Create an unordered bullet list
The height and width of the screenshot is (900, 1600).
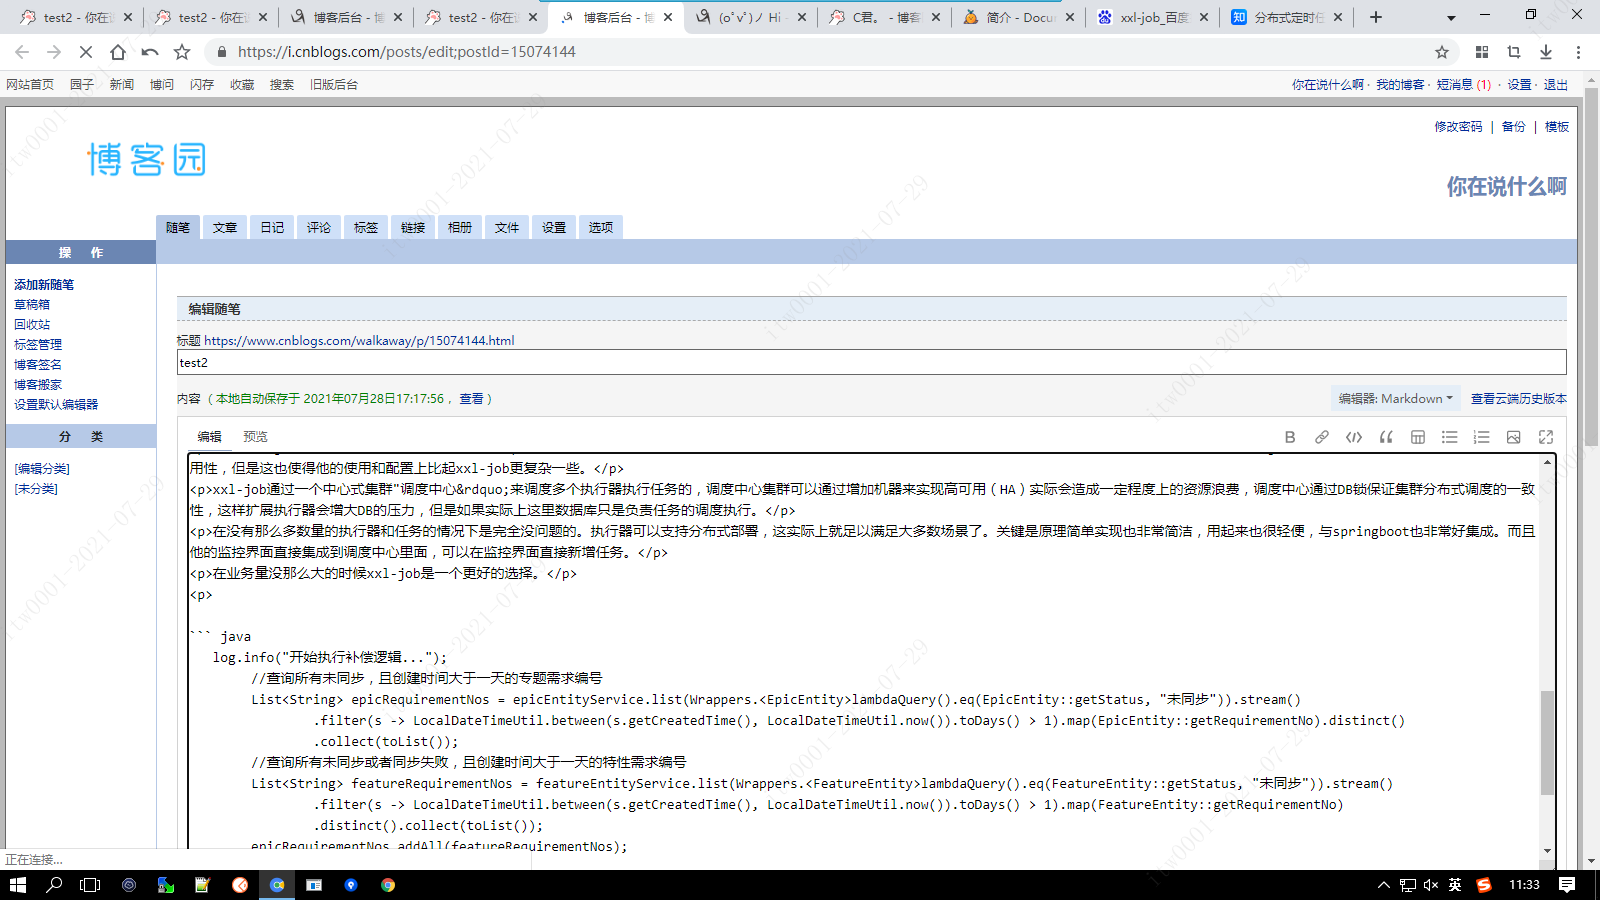coord(1450,437)
